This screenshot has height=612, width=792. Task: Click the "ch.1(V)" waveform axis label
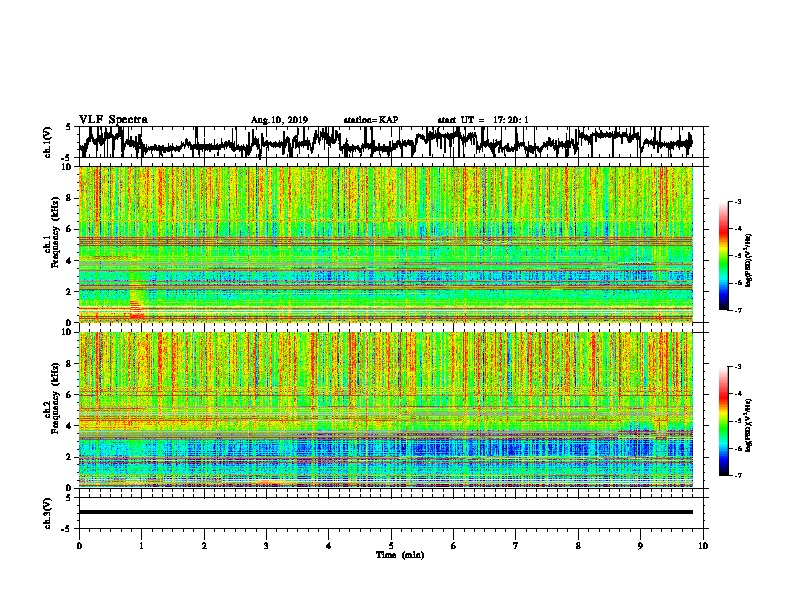(48, 142)
